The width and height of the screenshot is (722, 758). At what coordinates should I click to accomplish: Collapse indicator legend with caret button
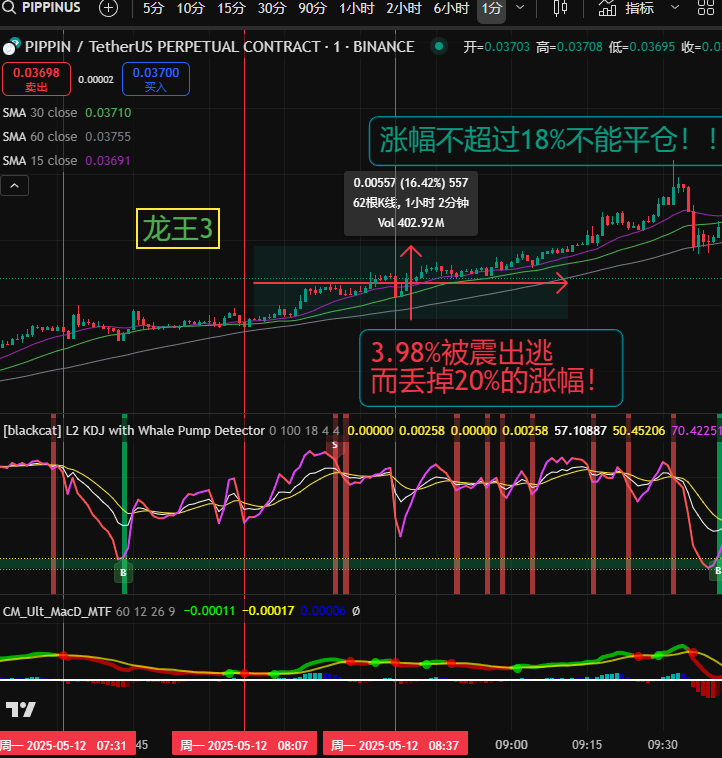click(15, 186)
